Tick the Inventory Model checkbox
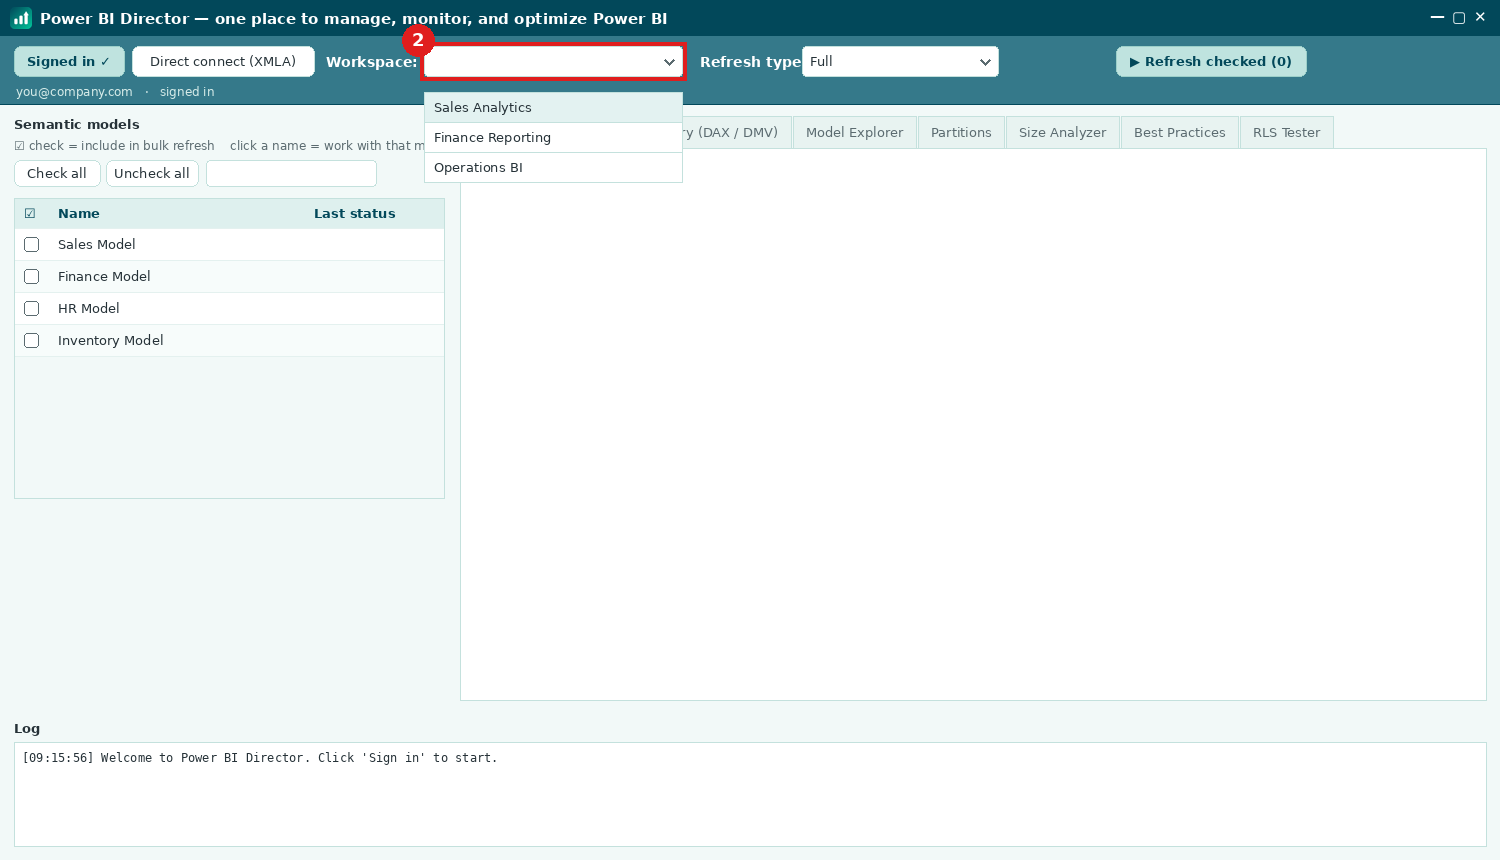This screenshot has width=1500, height=860. point(32,341)
